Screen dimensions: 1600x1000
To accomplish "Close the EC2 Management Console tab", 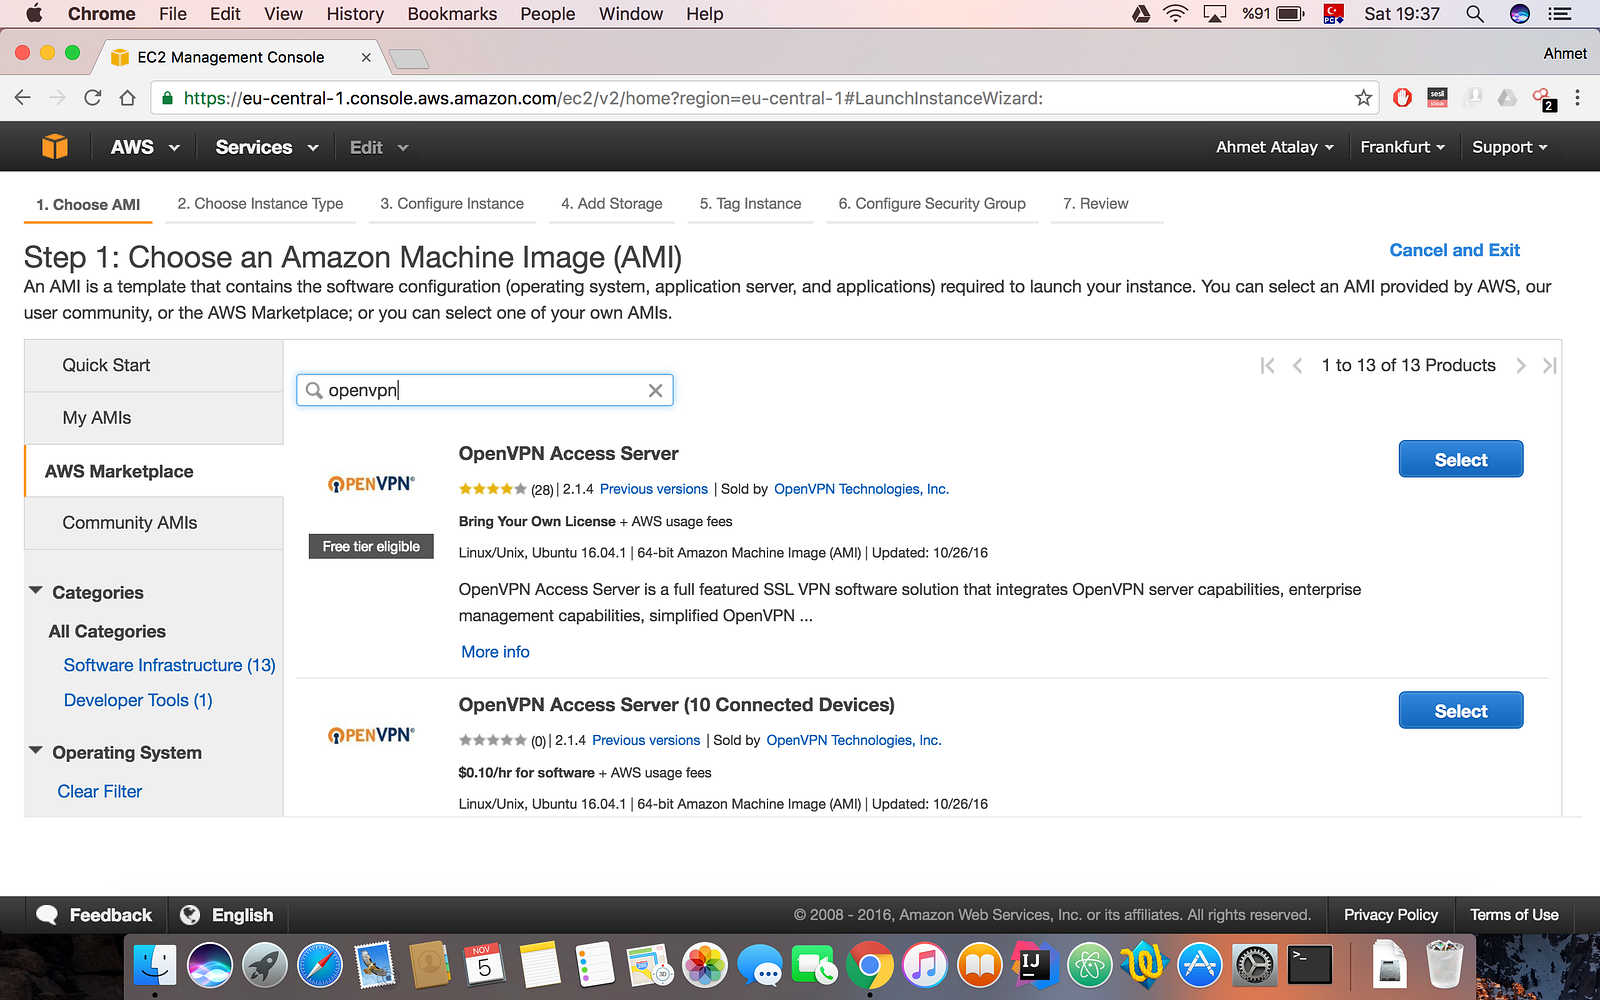I will (x=366, y=57).
